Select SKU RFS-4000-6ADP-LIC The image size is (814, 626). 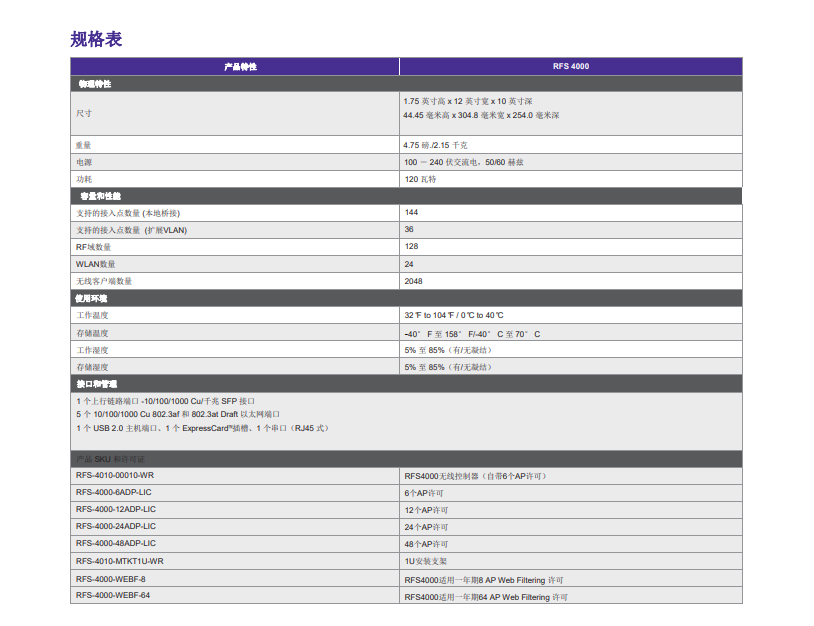point(114,493)
